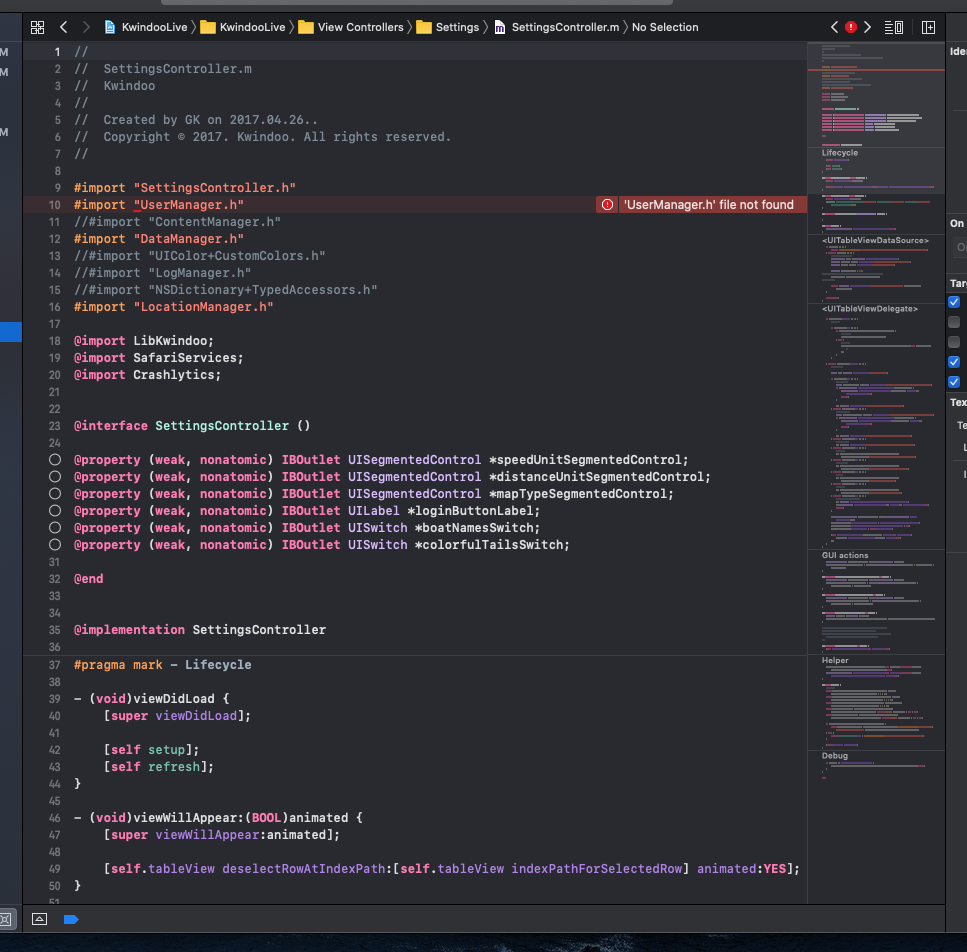Click commented //#import "ContentManager.h" line
Image resolution: width=967 pixels, height=952 pixels.
[177, 222]
